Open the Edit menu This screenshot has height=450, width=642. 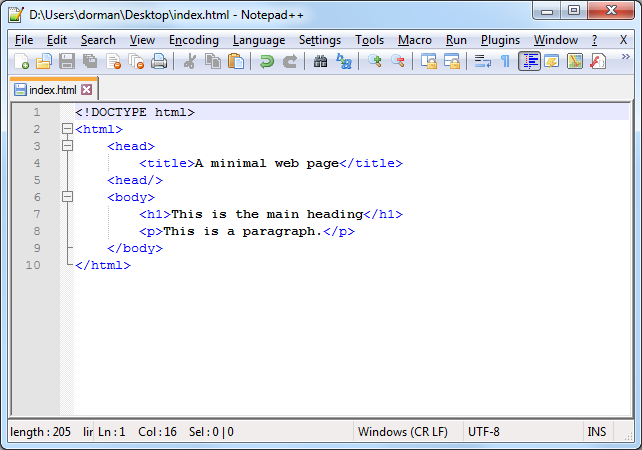pos(57,40)
